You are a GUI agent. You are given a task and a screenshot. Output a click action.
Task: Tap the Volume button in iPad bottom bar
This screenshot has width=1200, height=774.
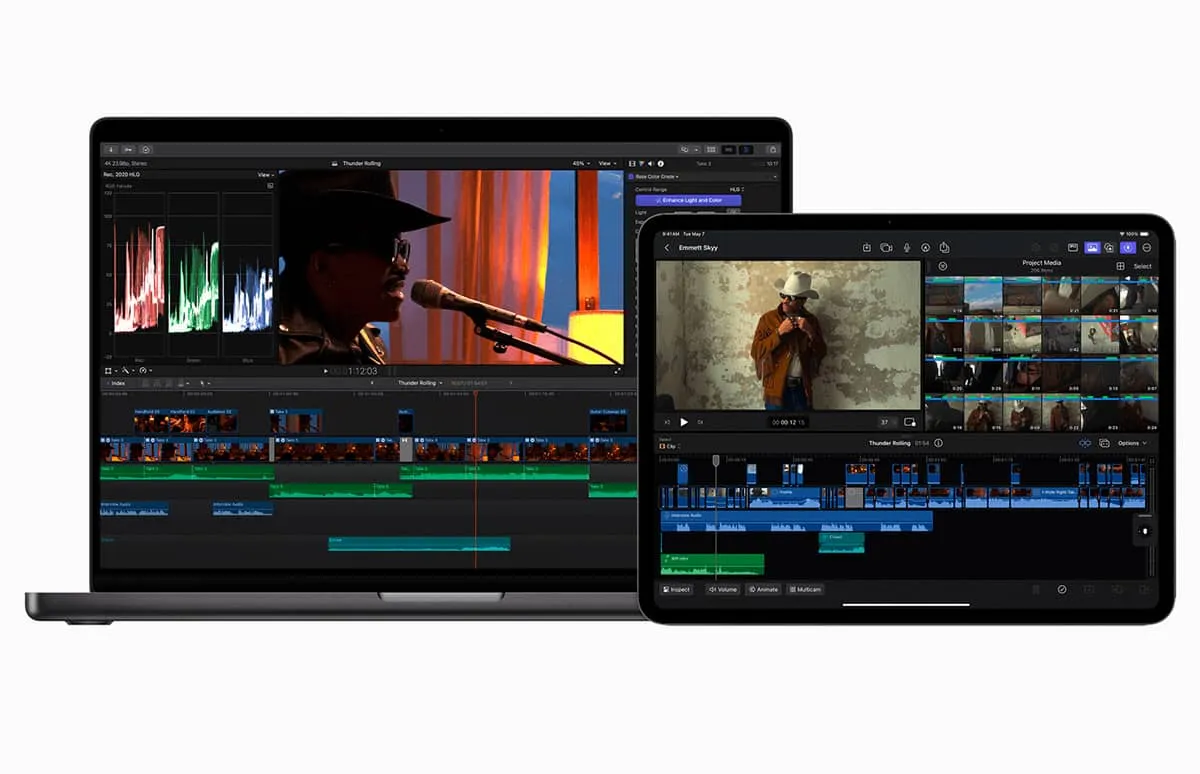723,589
